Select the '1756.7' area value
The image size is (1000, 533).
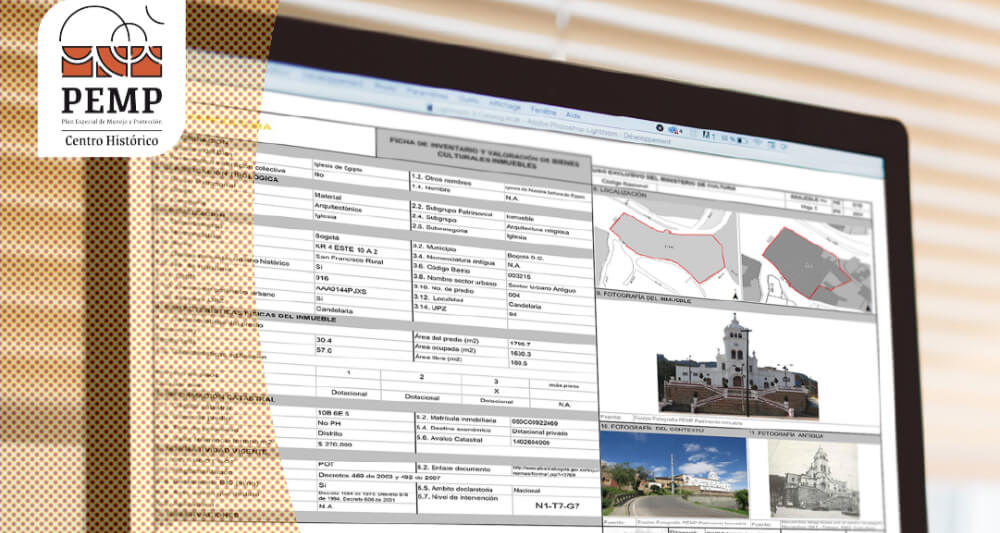pyautogui.click(x=520, y=344)
